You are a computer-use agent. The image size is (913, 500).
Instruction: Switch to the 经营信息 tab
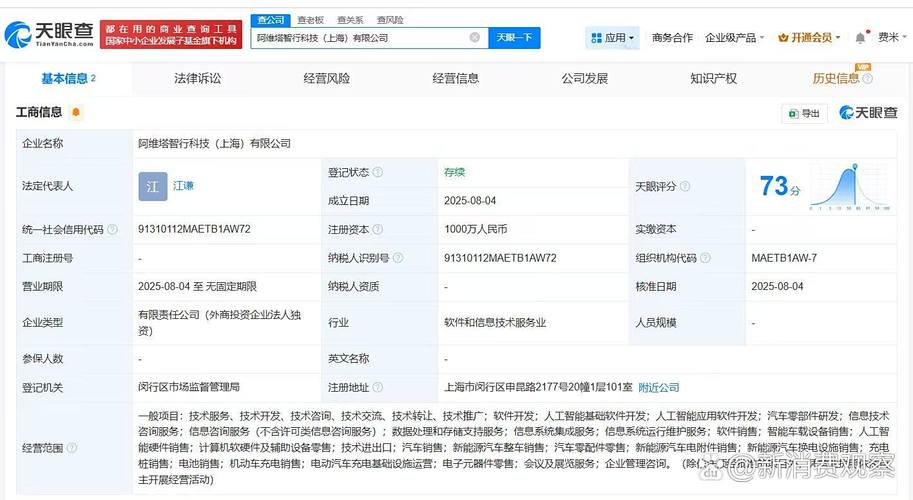tap(456, 79)
